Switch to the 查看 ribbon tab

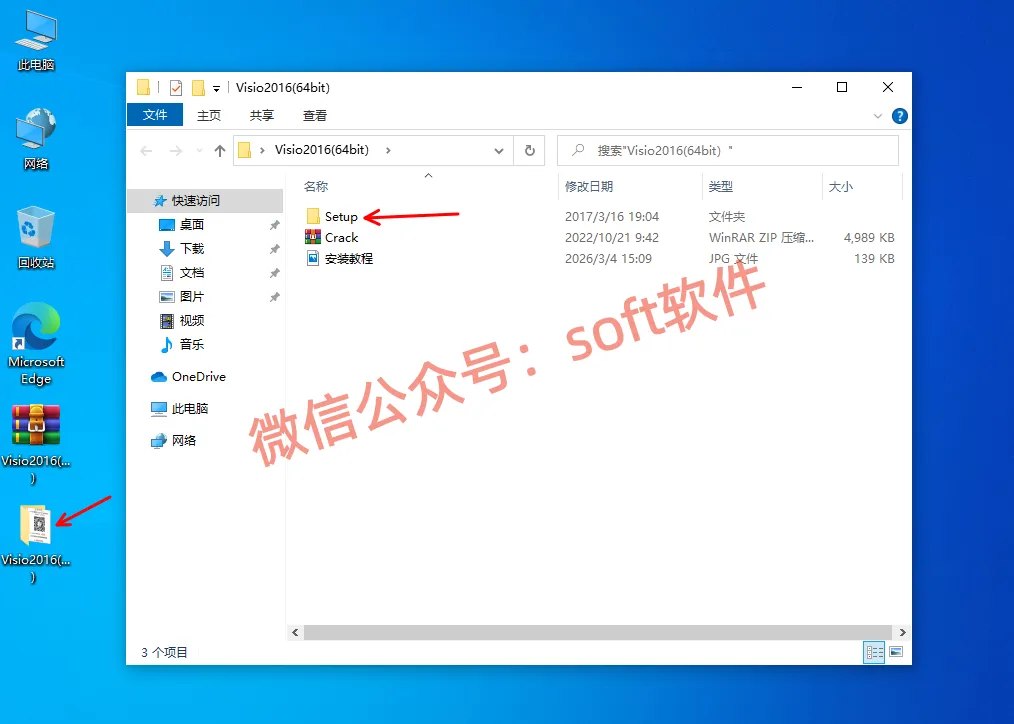pos(315,115)
